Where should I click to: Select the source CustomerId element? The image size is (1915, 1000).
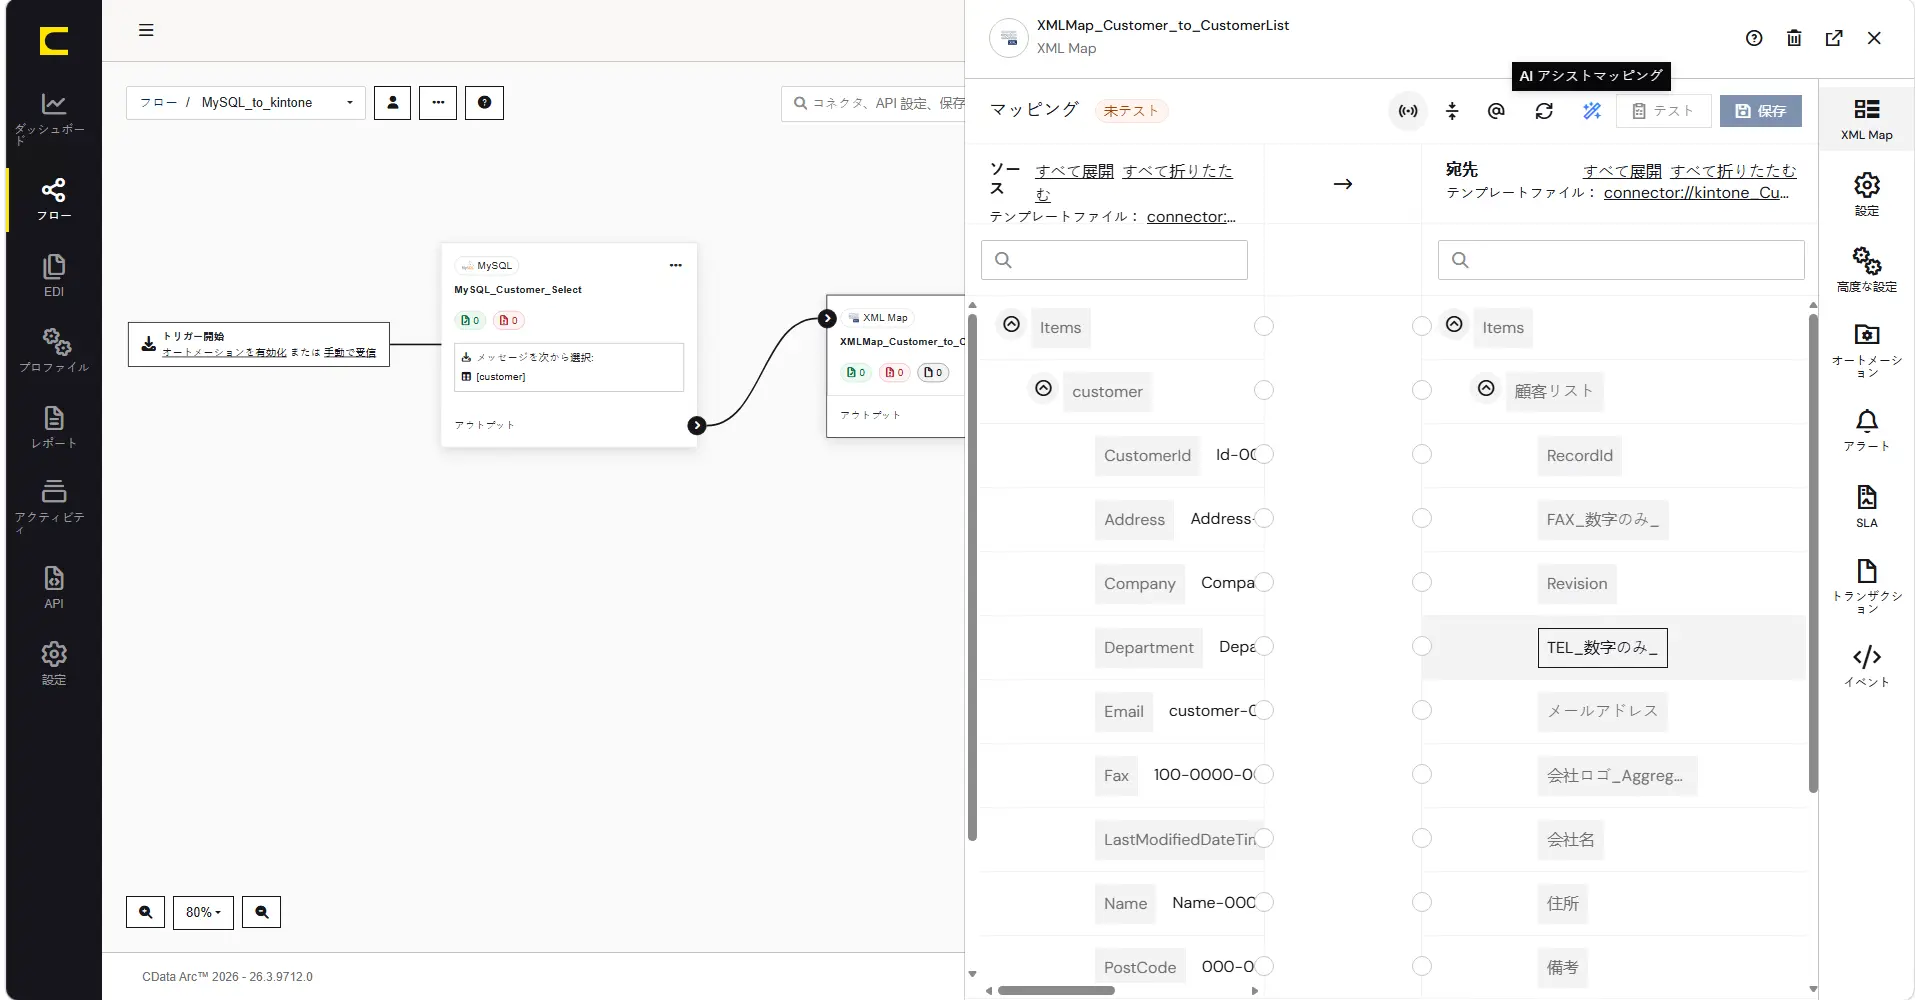[x=1147, y=456]
